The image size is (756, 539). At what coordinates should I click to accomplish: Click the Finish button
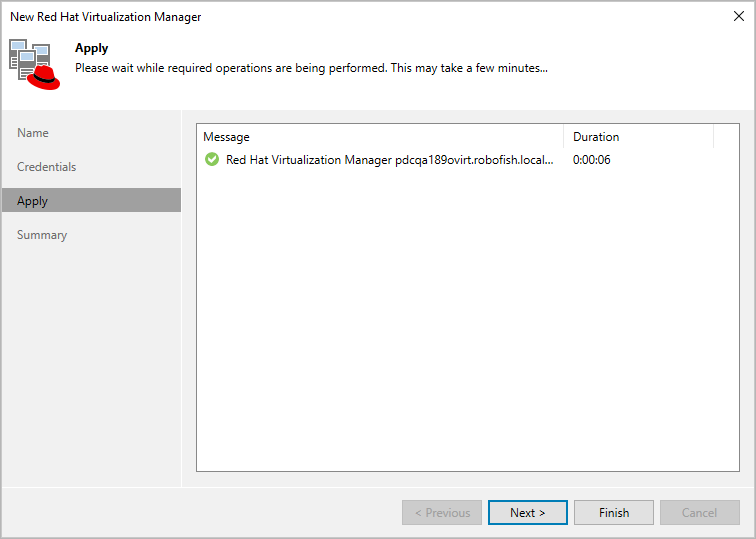(x=614, y=513)
